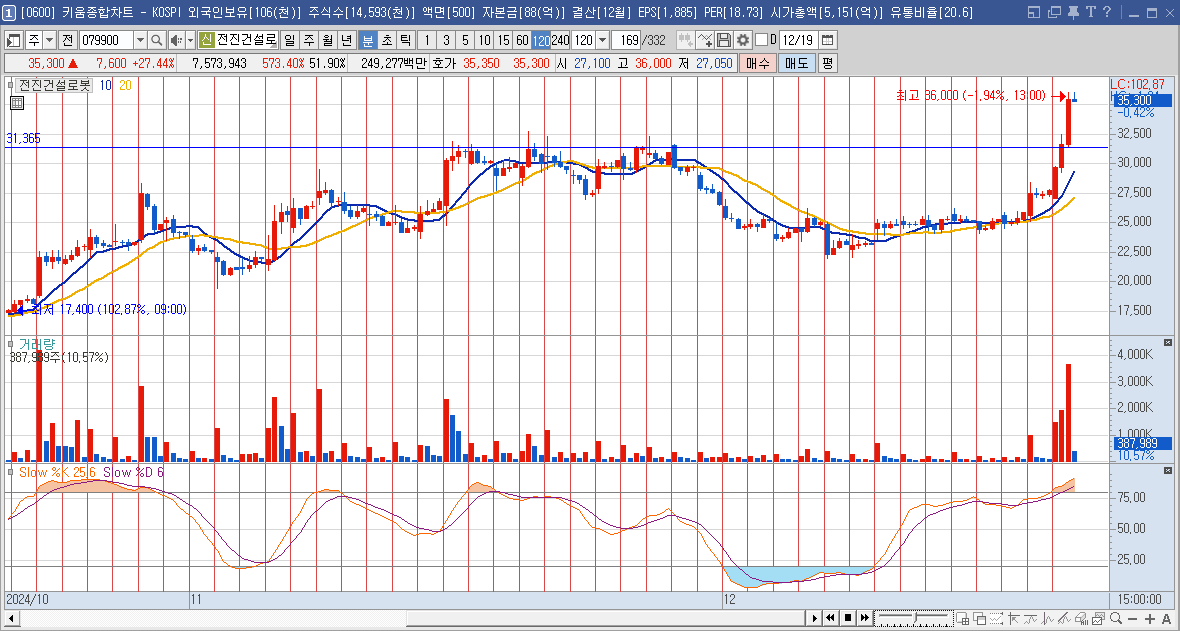
Task: Choose the 1 minute interval button
Action: point(427,40)
